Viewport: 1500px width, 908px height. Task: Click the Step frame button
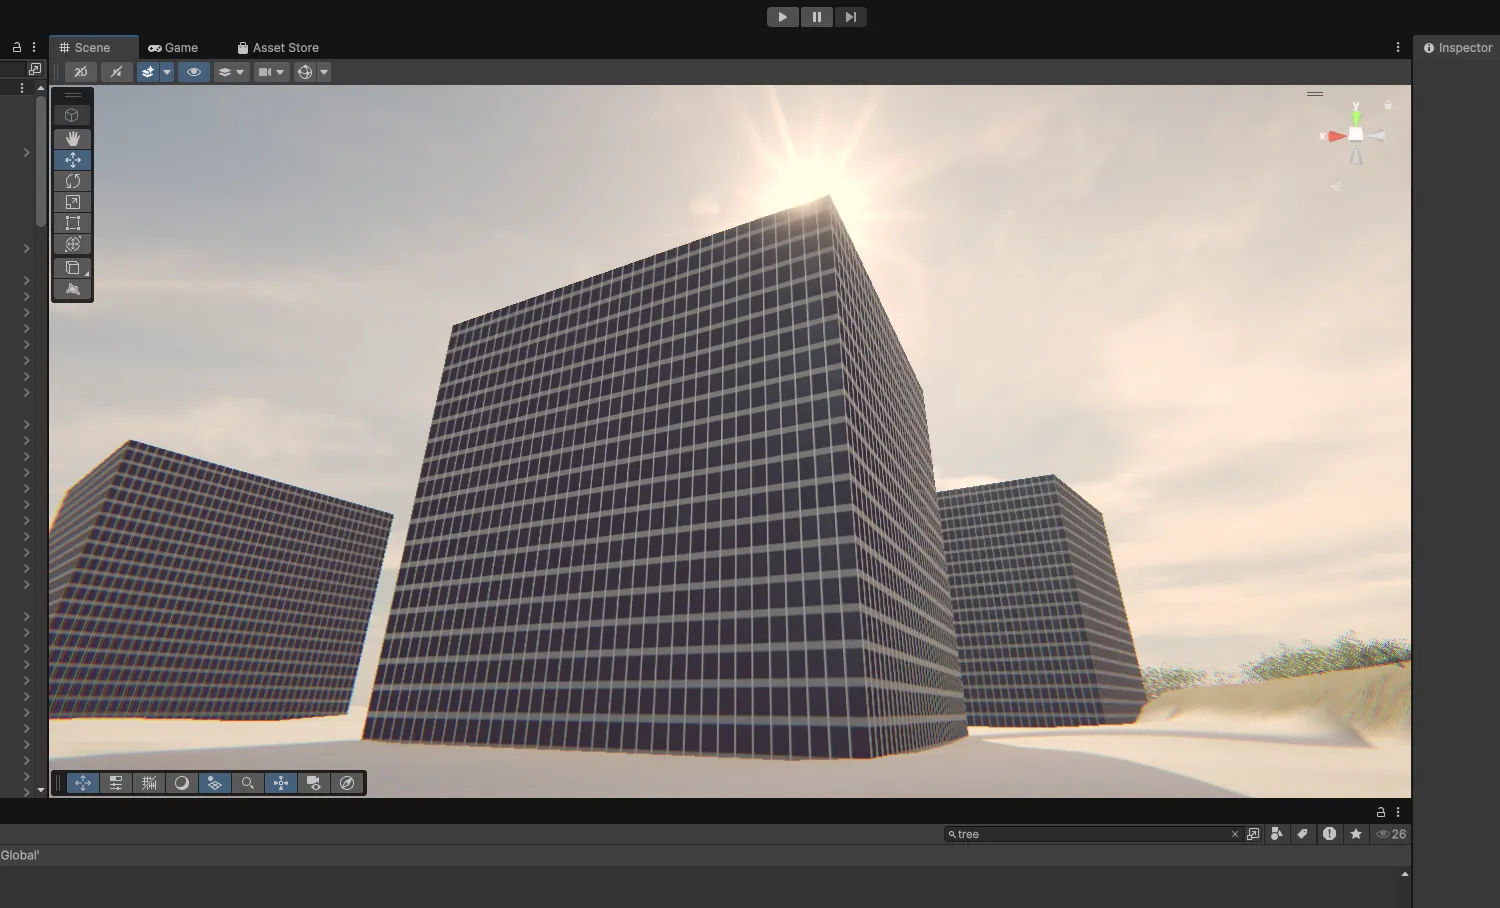click(850, 17)
